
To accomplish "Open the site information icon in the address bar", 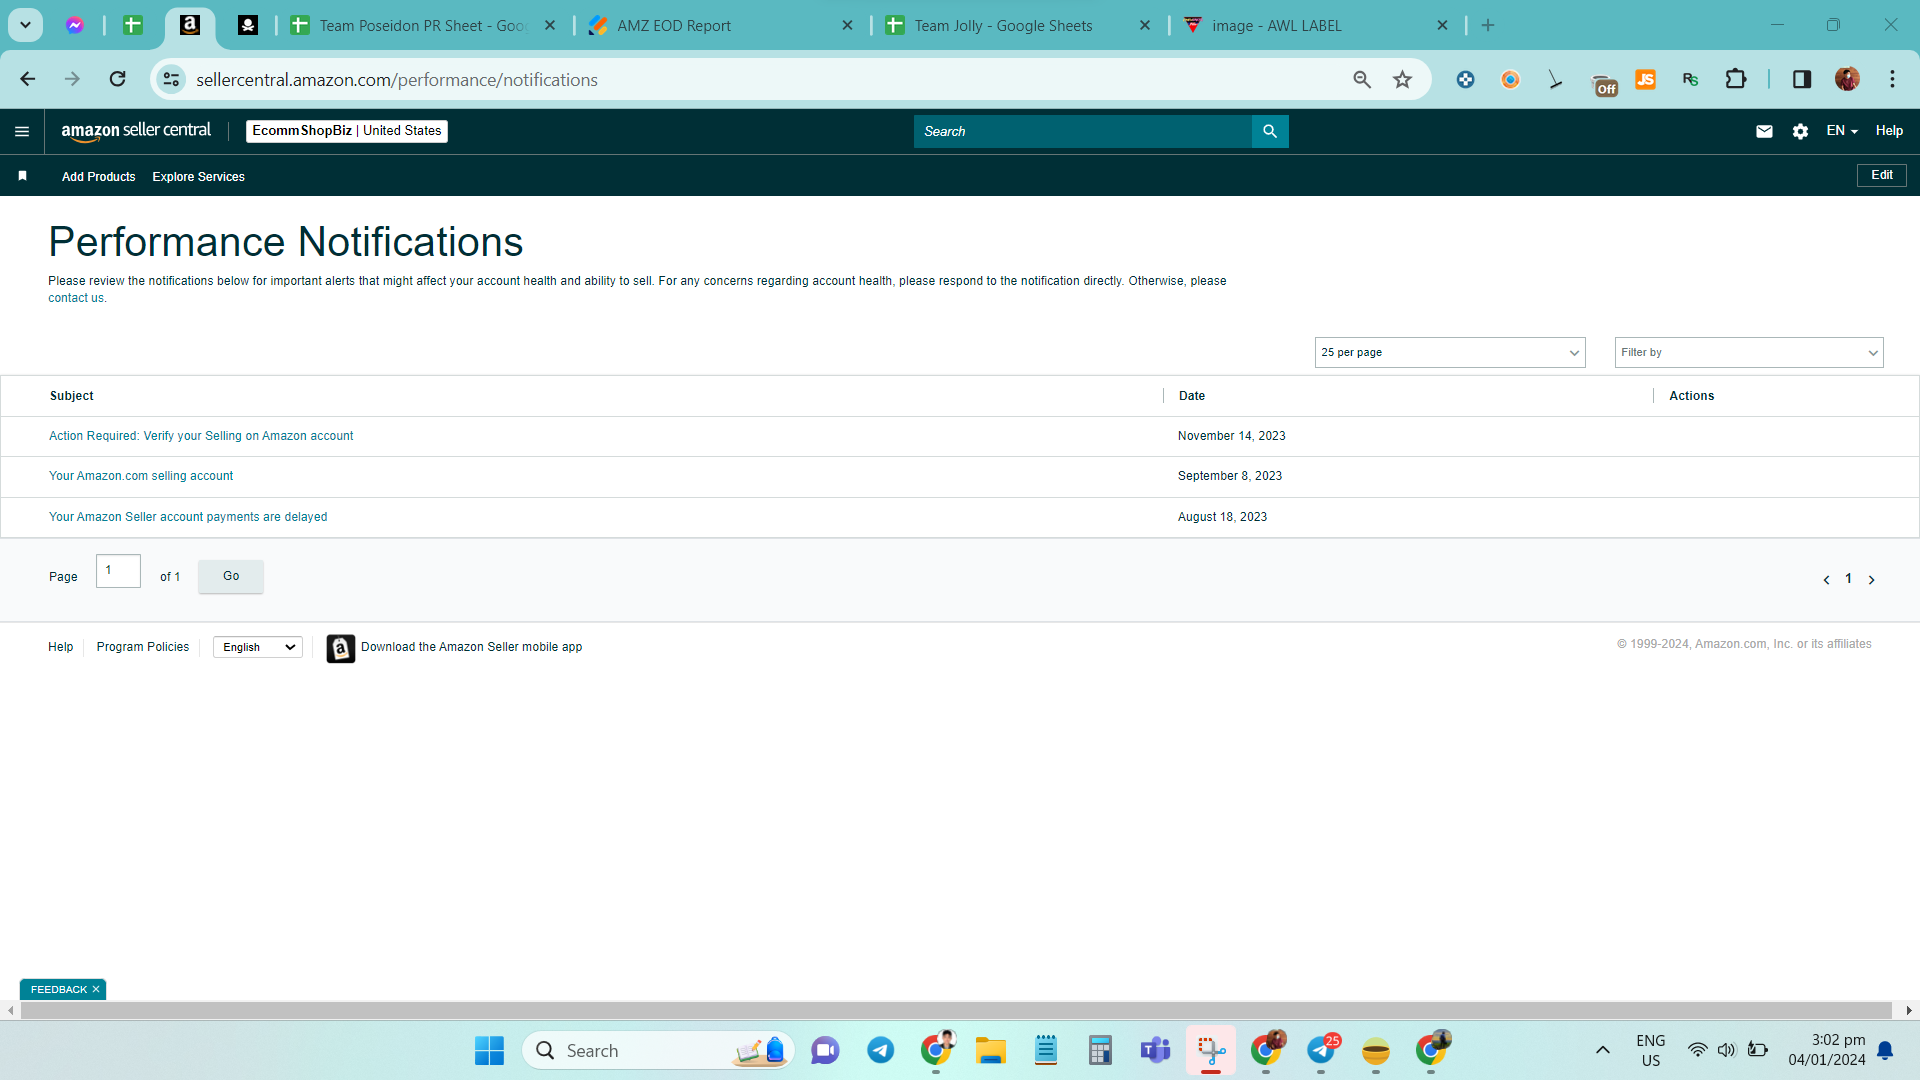I will pyautogui.click(x=172, y=79).
